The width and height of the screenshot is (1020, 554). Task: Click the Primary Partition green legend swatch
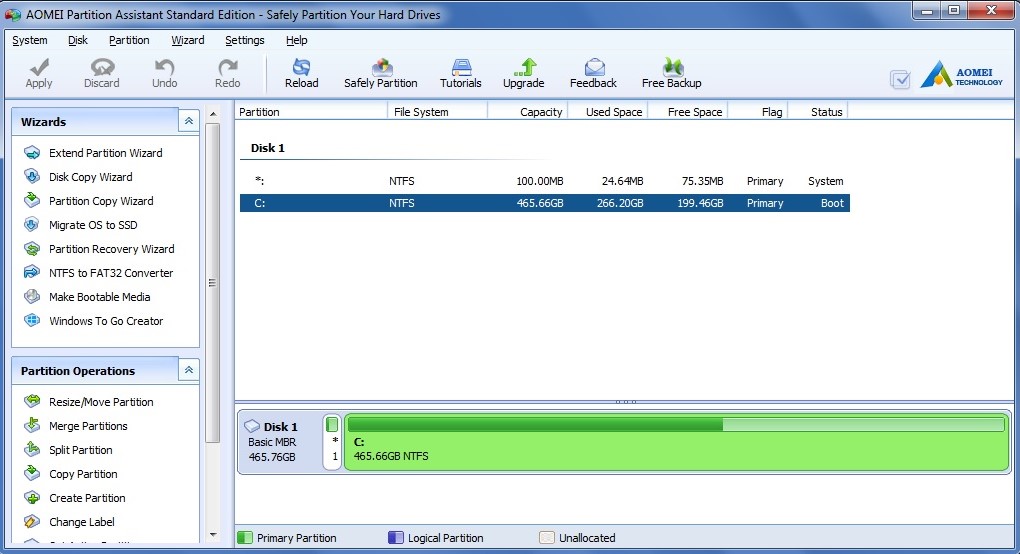pos(245,538)
